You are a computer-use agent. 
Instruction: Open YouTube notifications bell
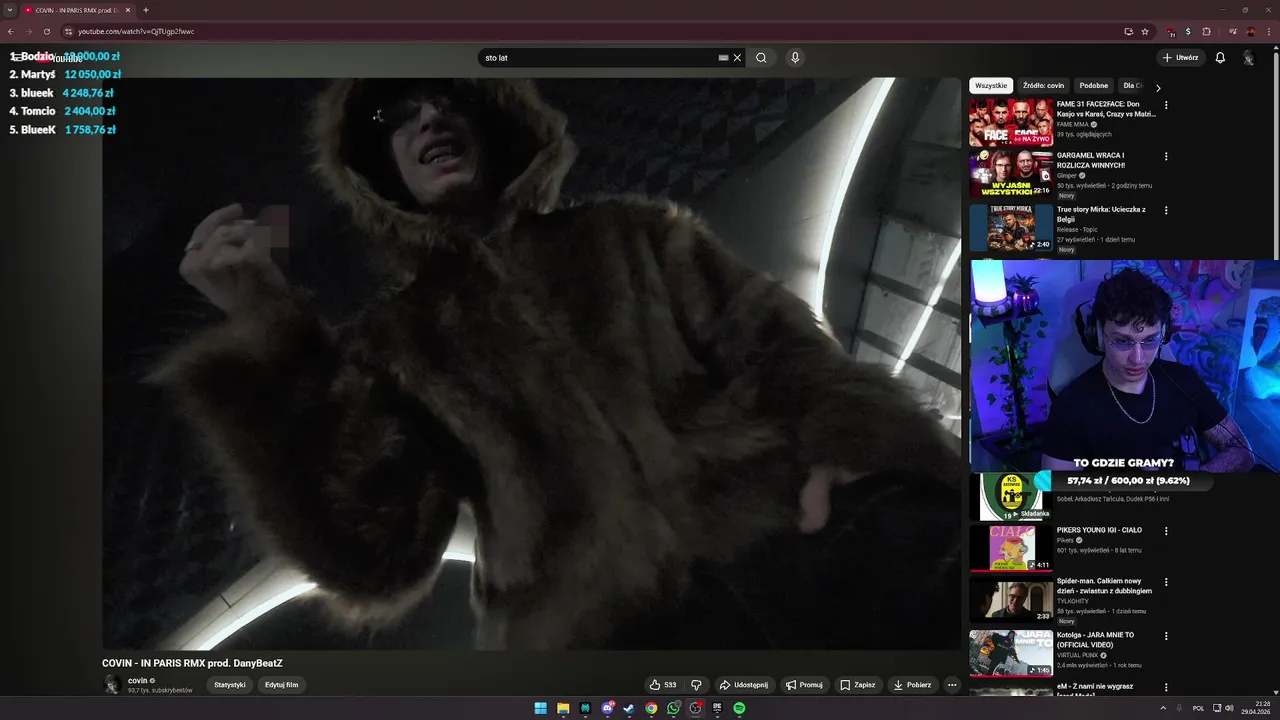pos(1220,58)
